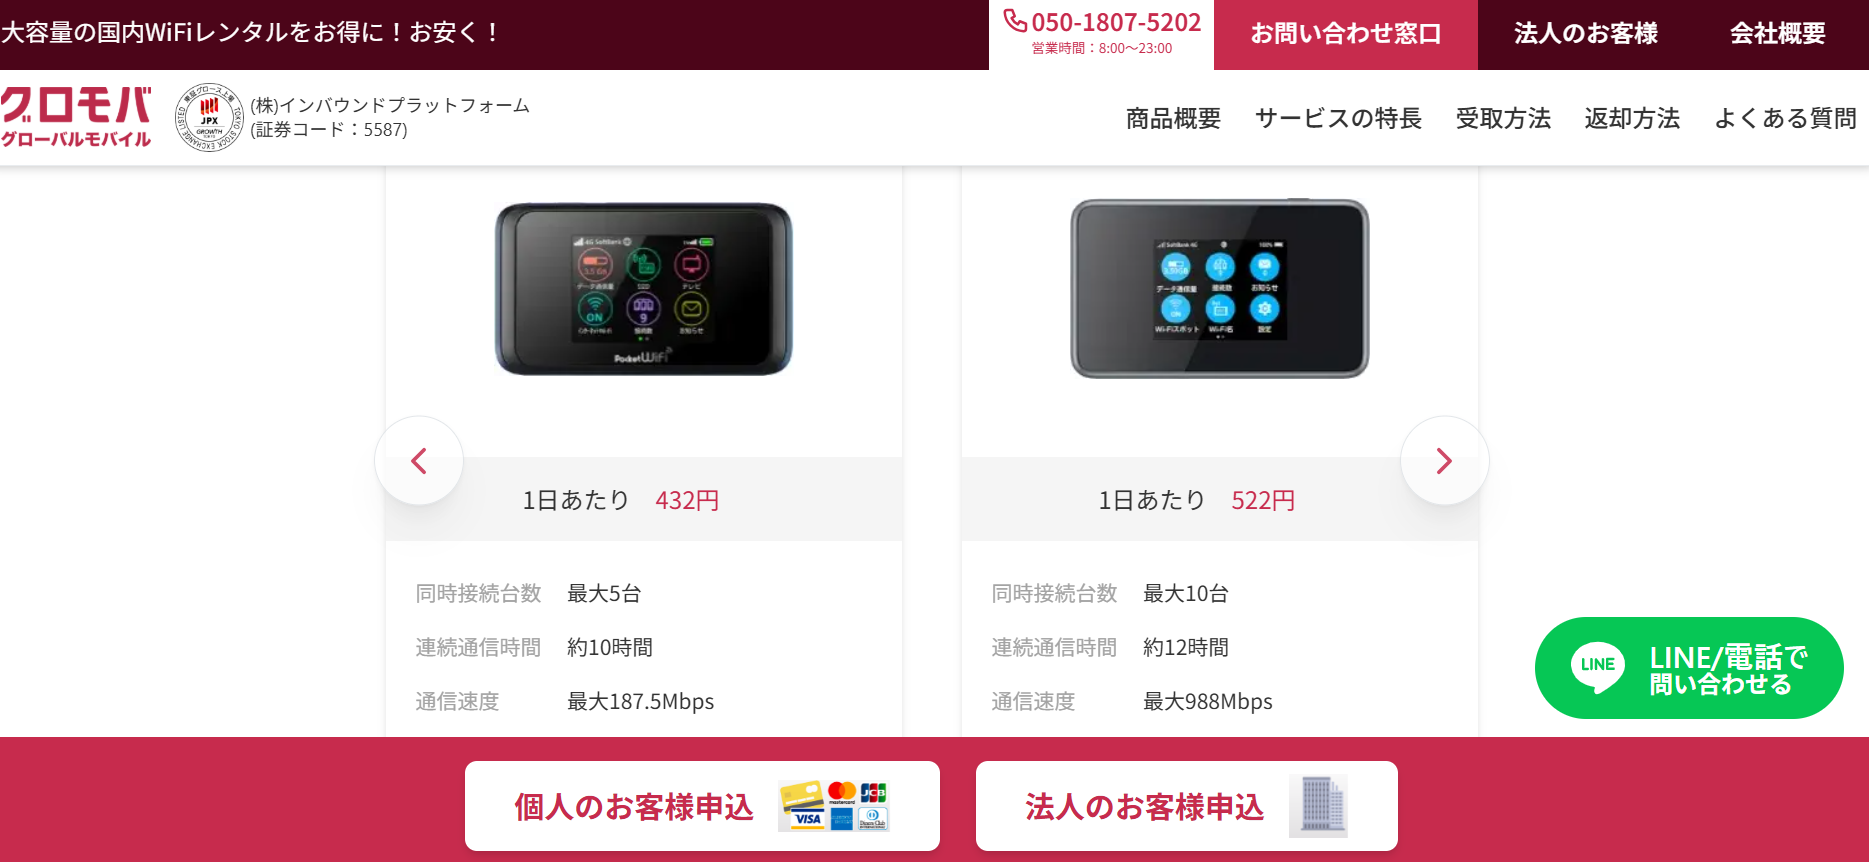
Task: Click 法人のお客様申込 button
Action: (x=1187, y=806)
